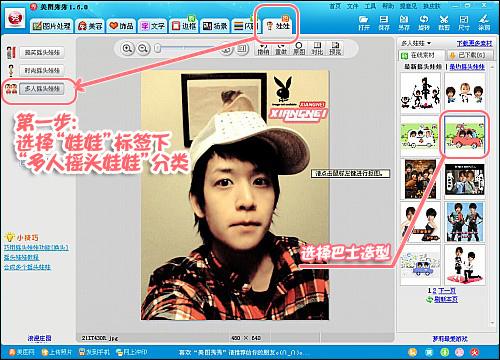Click the 下一页 next page link
The width and height of the screenshot is (500, 360).
[447, 291]
